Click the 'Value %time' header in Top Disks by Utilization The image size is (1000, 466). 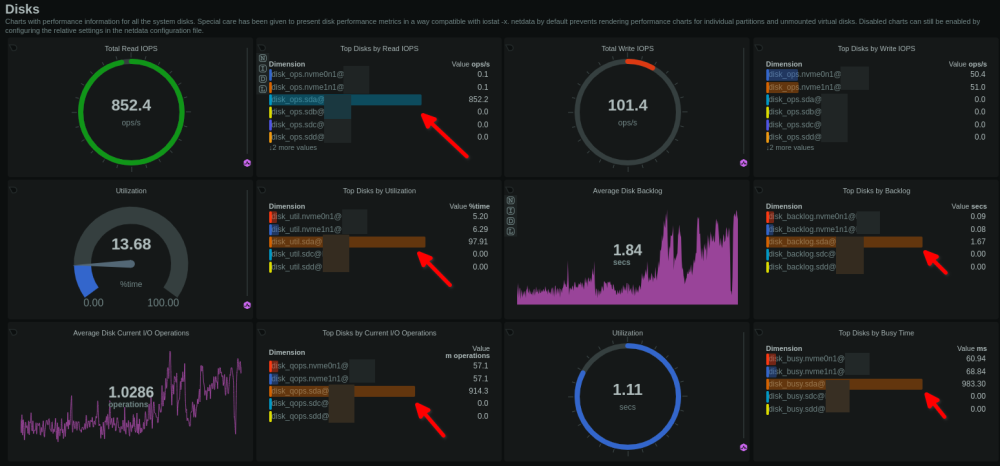pyautogui.click(x=469, y=207)
